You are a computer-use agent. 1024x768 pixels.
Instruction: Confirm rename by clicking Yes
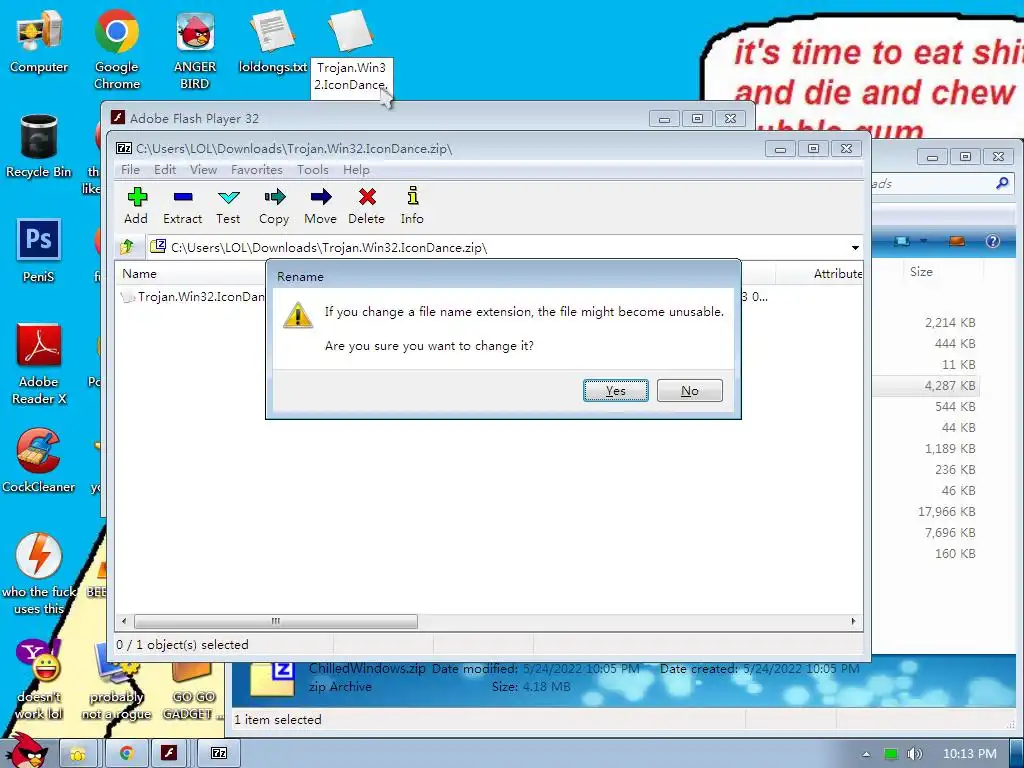coord(615,391)
